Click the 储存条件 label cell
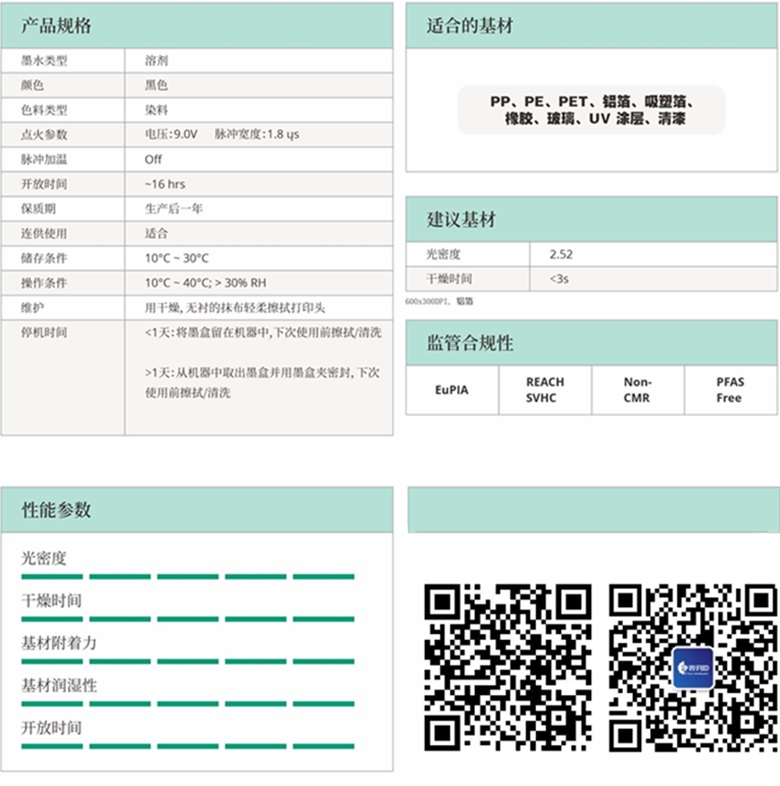 (x=63, y=258)
